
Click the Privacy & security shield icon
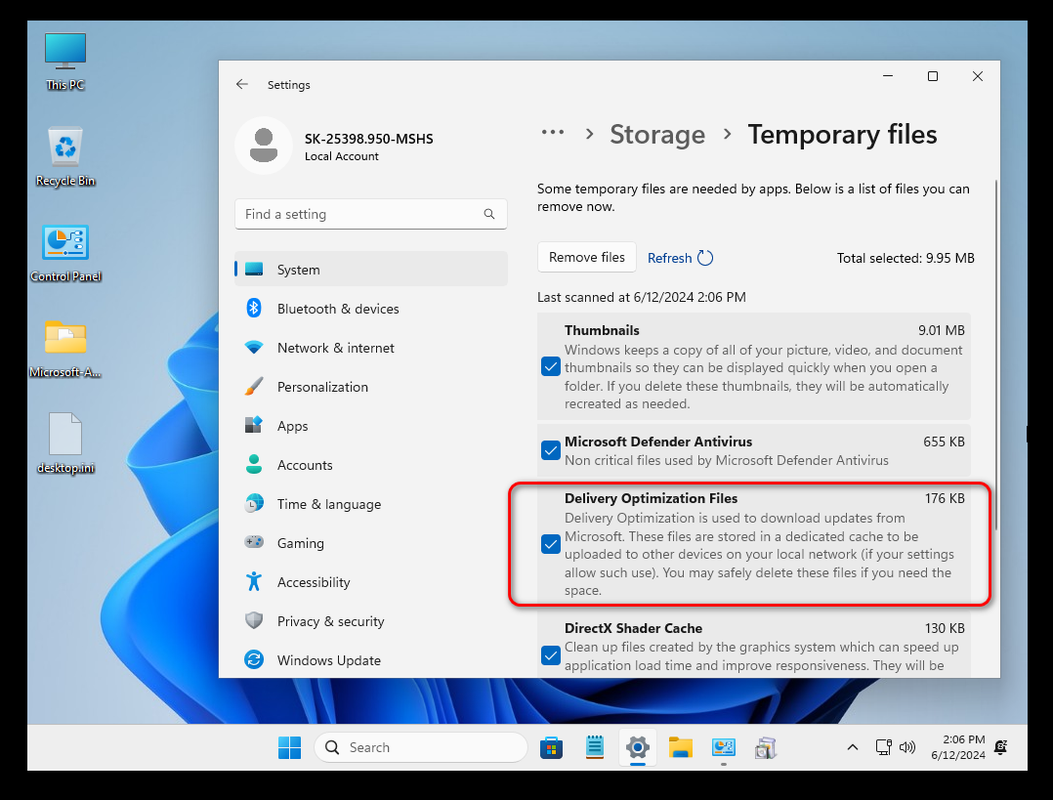click(254, 621)
